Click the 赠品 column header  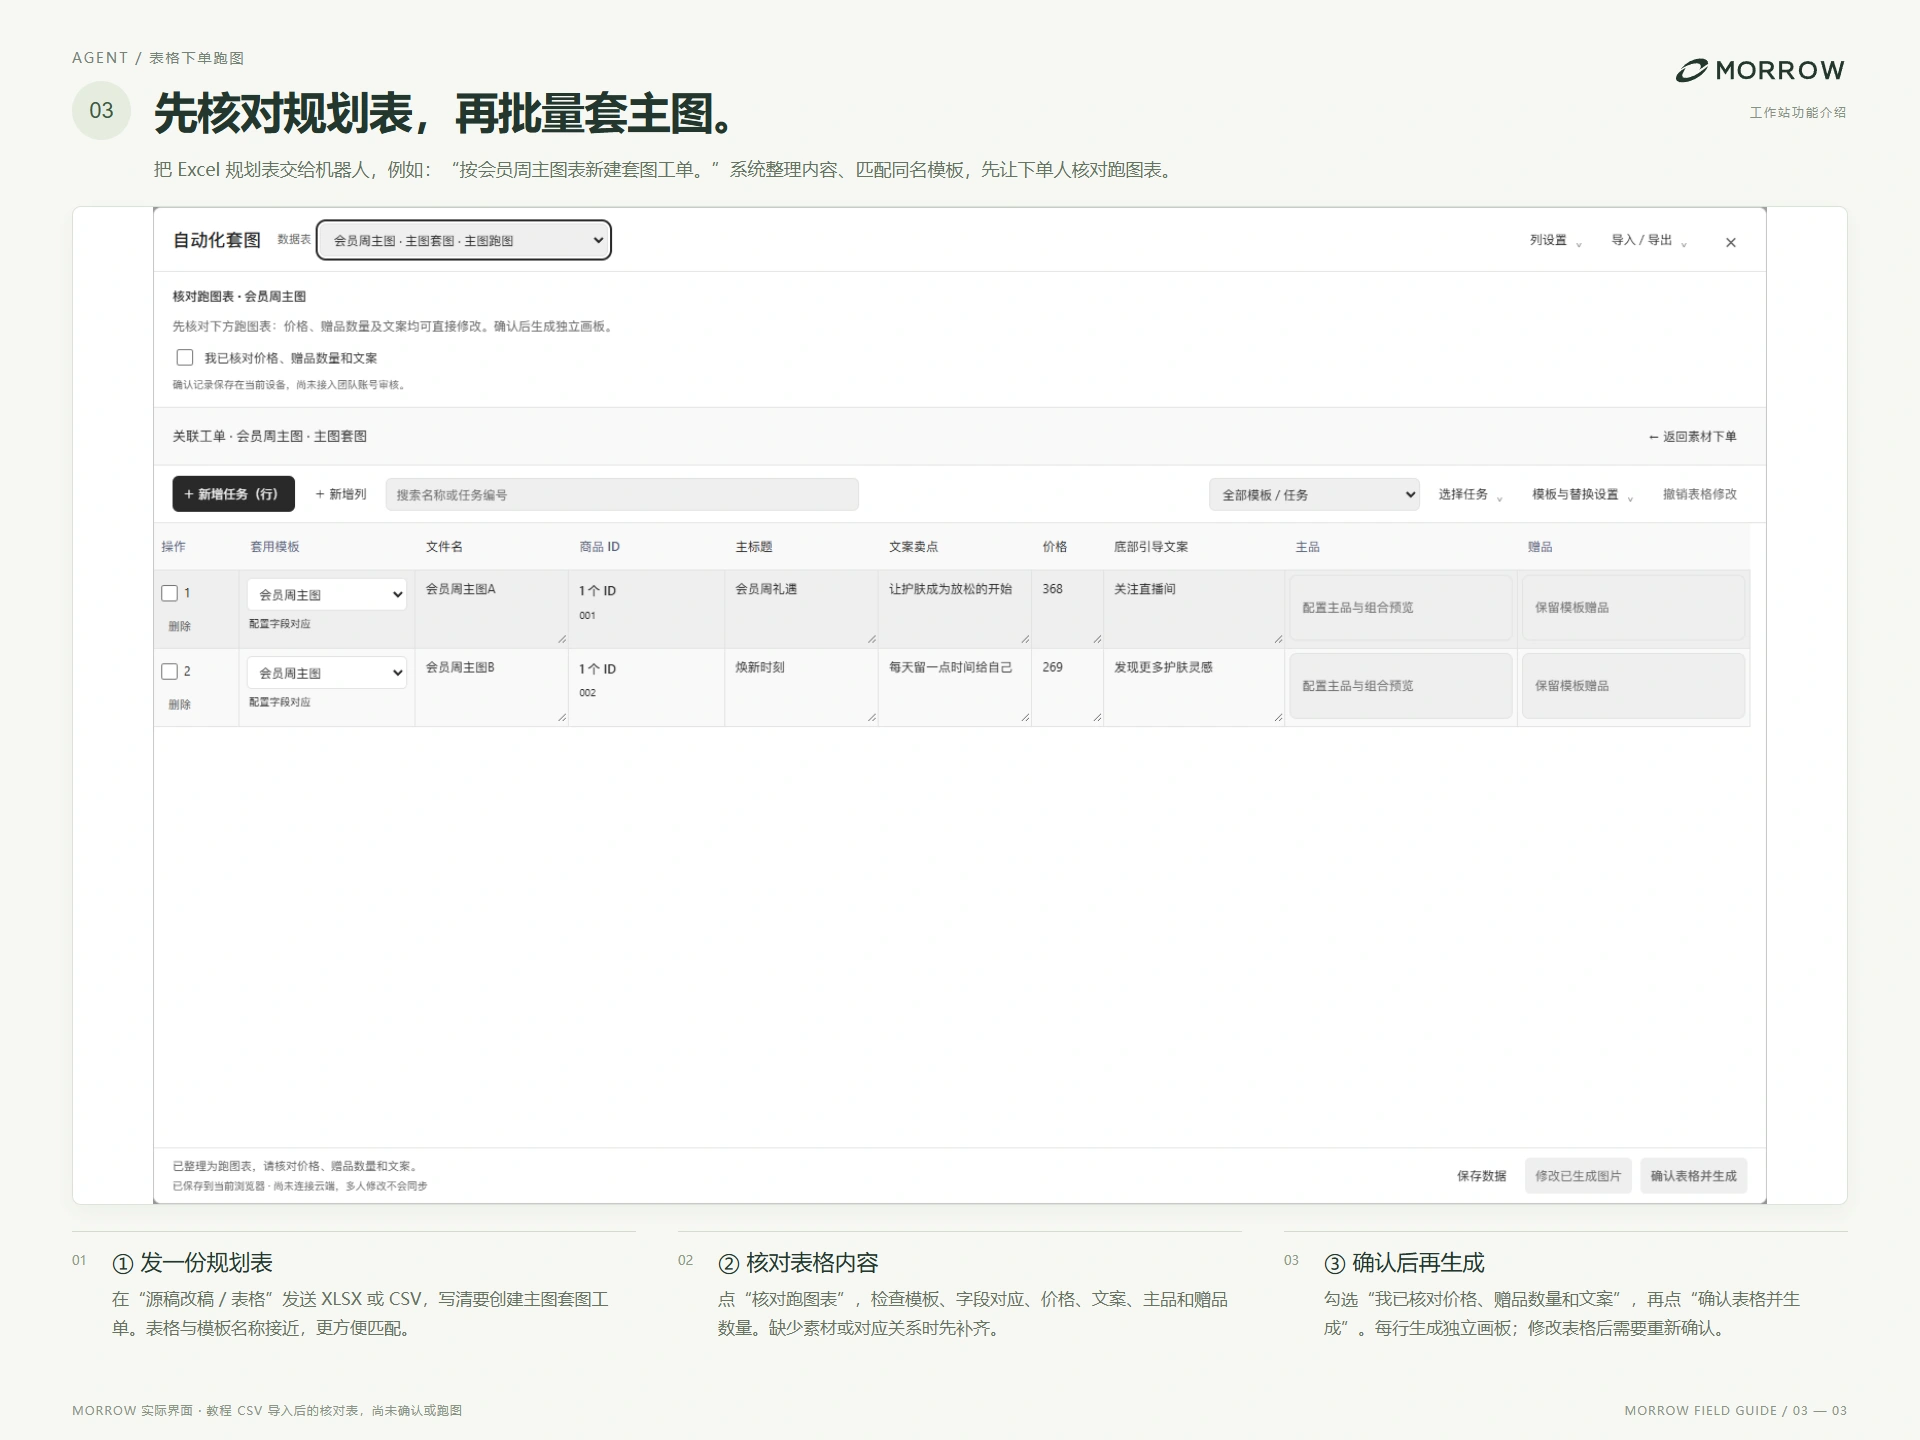(x=1540, y=547)
